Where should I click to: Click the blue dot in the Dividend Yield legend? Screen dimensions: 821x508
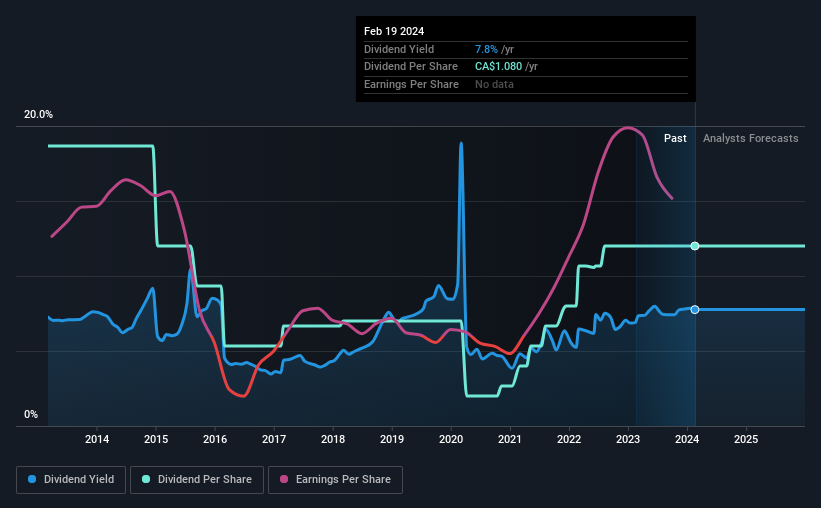click(x=35, y=480)
